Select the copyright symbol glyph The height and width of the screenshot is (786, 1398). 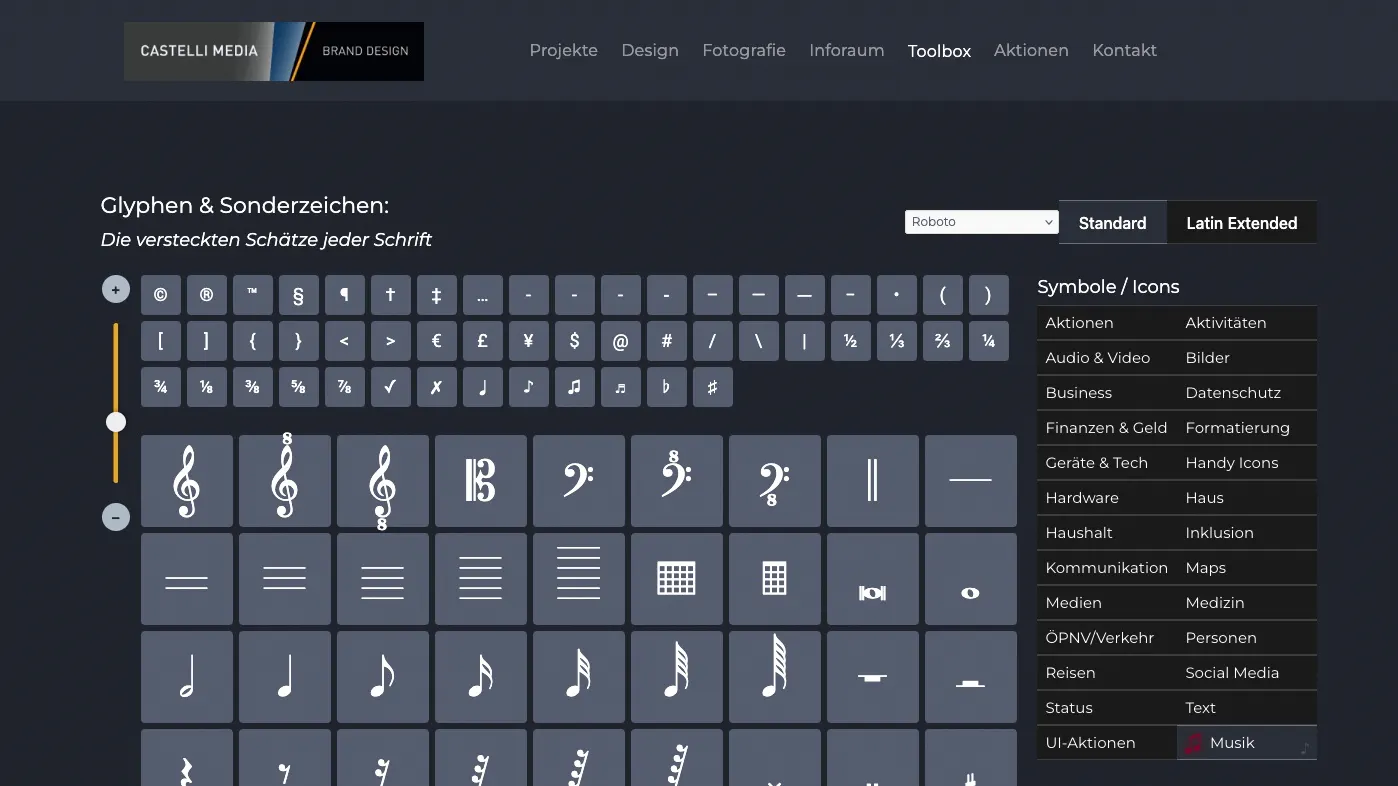coord(161,295)
